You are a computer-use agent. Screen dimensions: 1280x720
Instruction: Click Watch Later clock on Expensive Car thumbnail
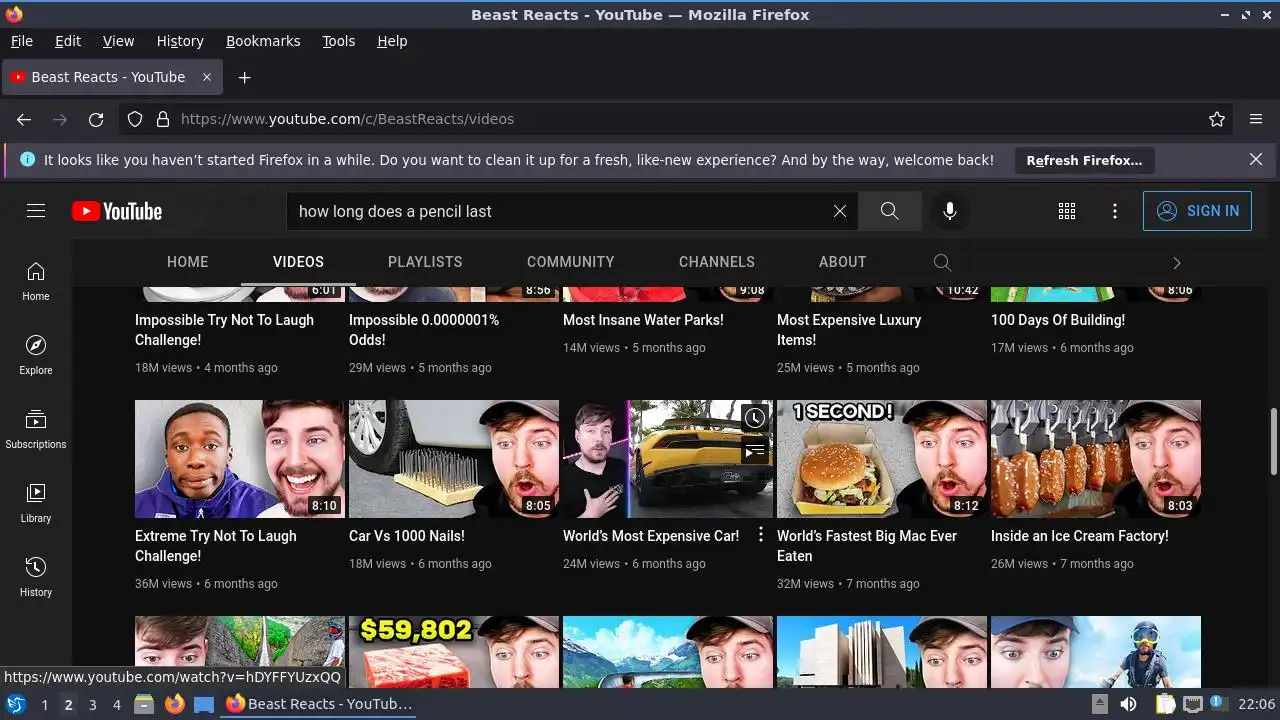pyautogui.click(x=755, y=418)
